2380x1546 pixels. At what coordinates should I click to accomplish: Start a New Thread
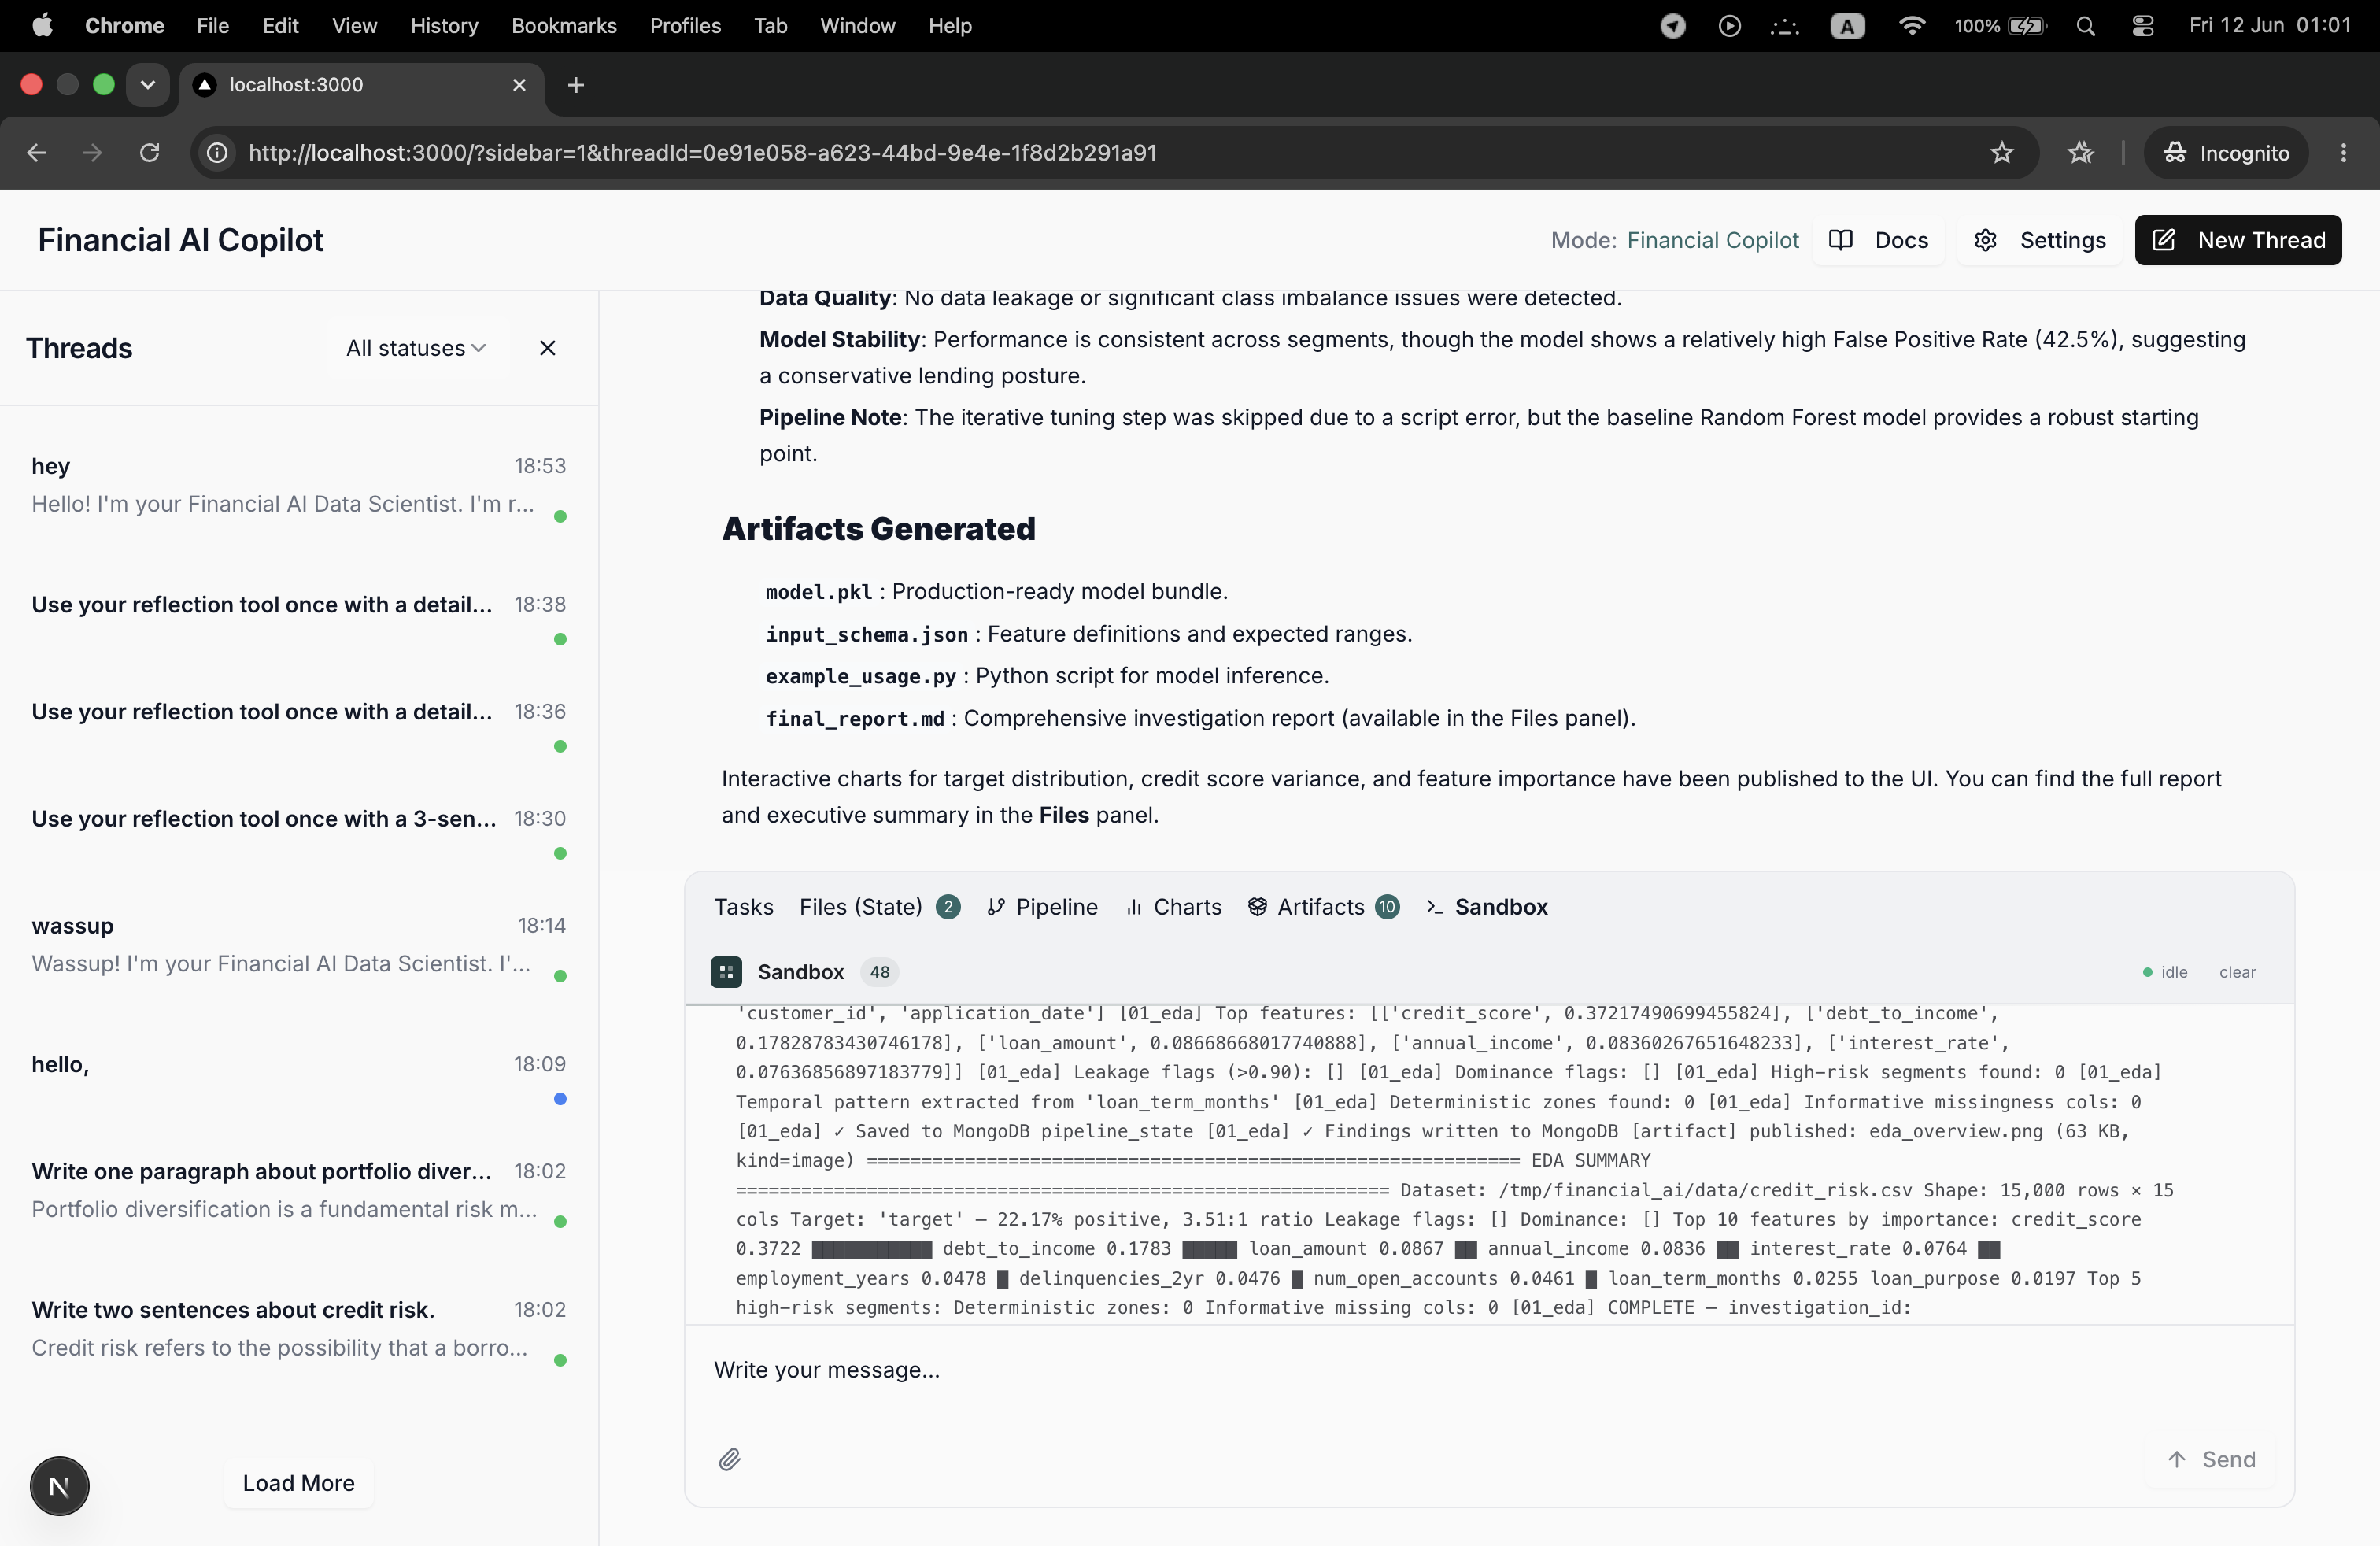click(2238, 239)
